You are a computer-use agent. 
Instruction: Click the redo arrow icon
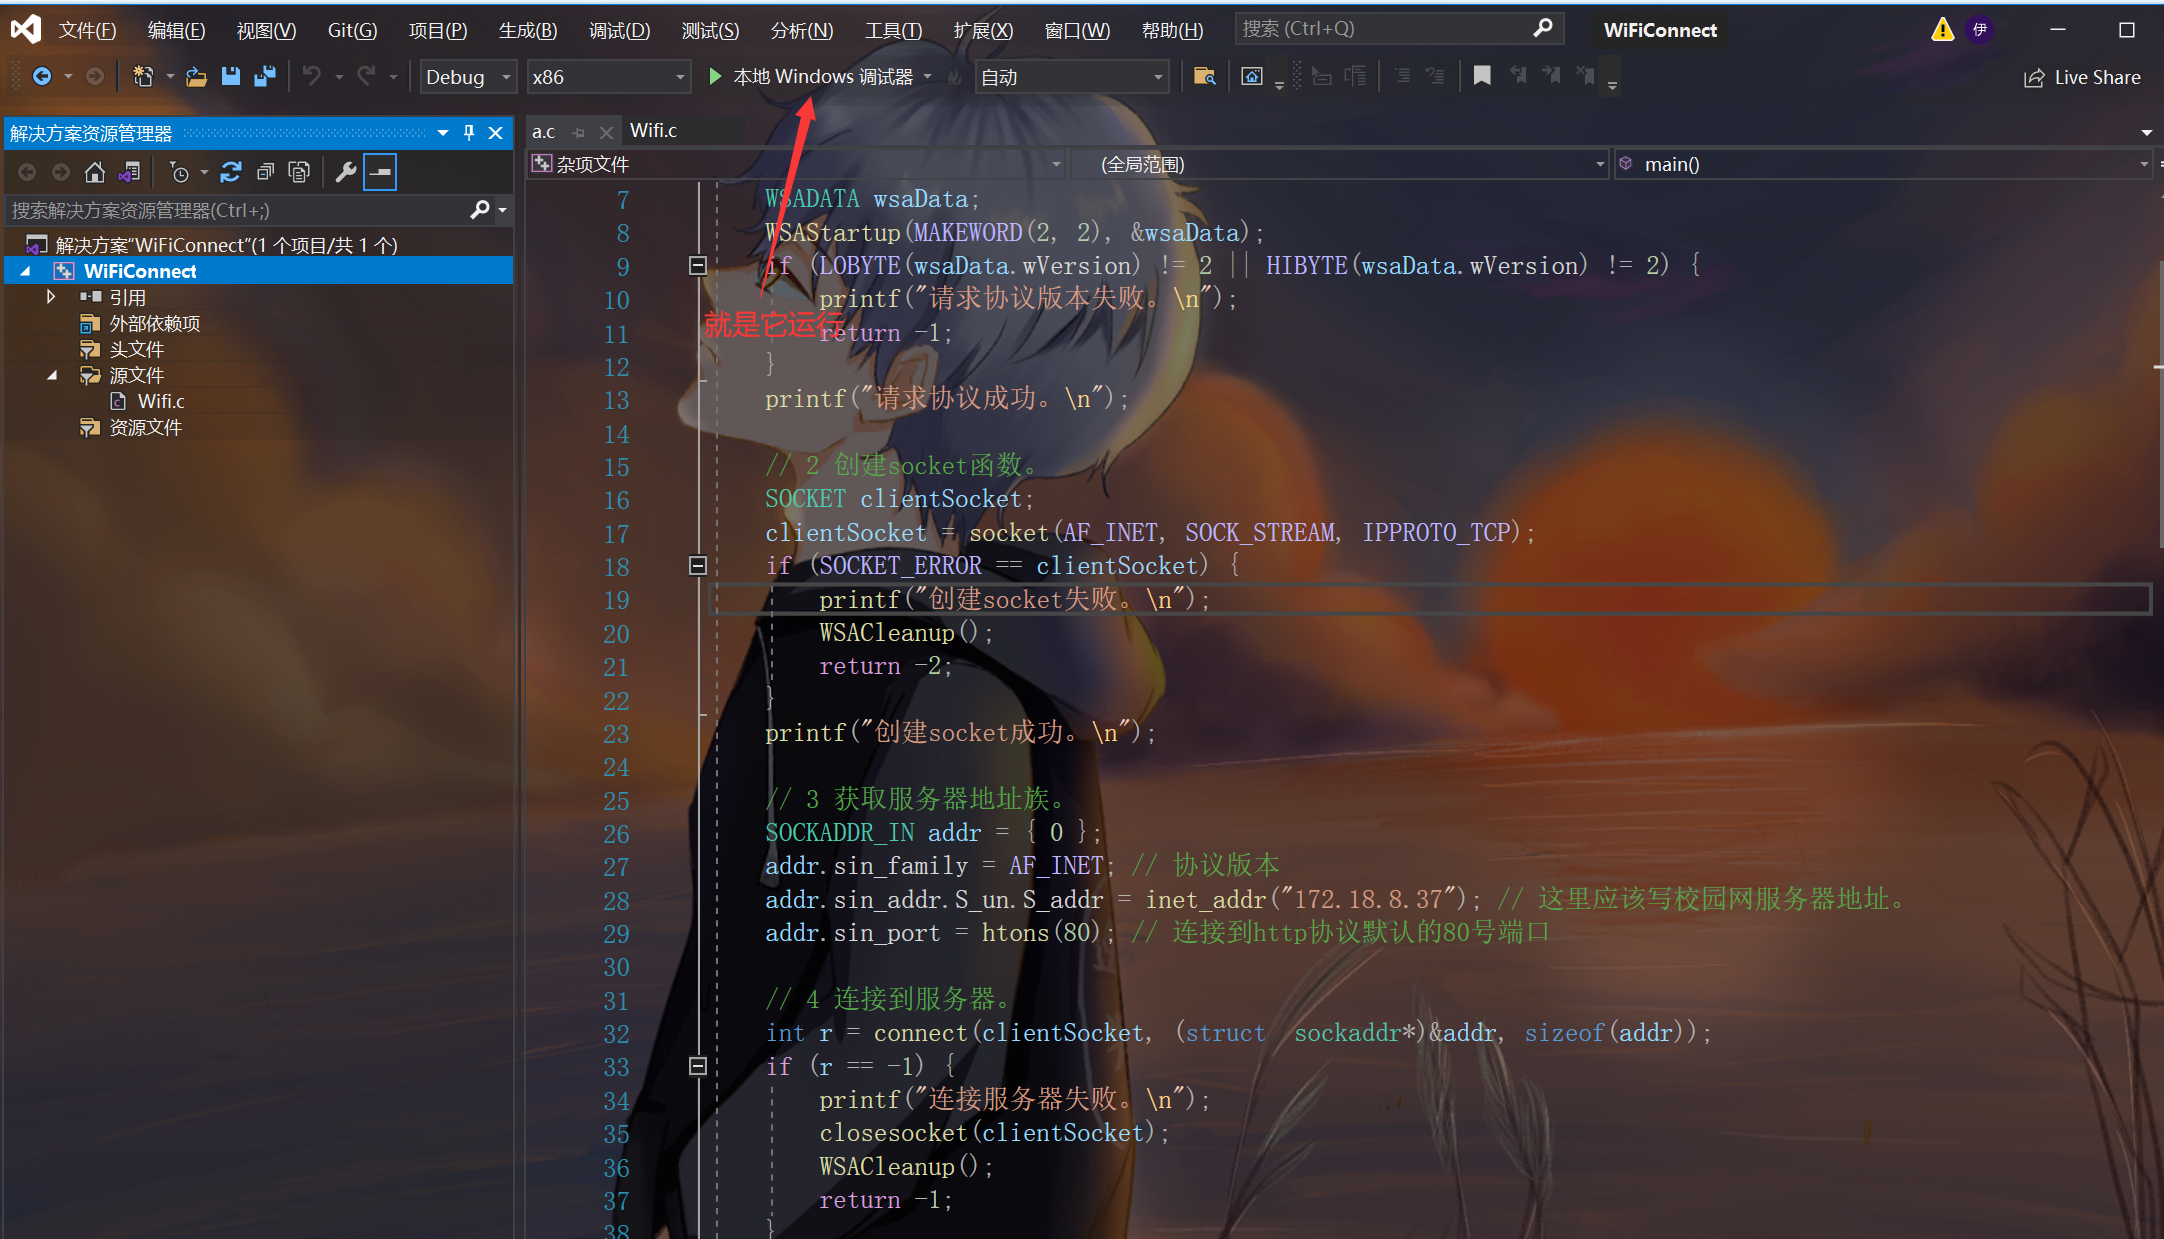(x=367, y=76)
